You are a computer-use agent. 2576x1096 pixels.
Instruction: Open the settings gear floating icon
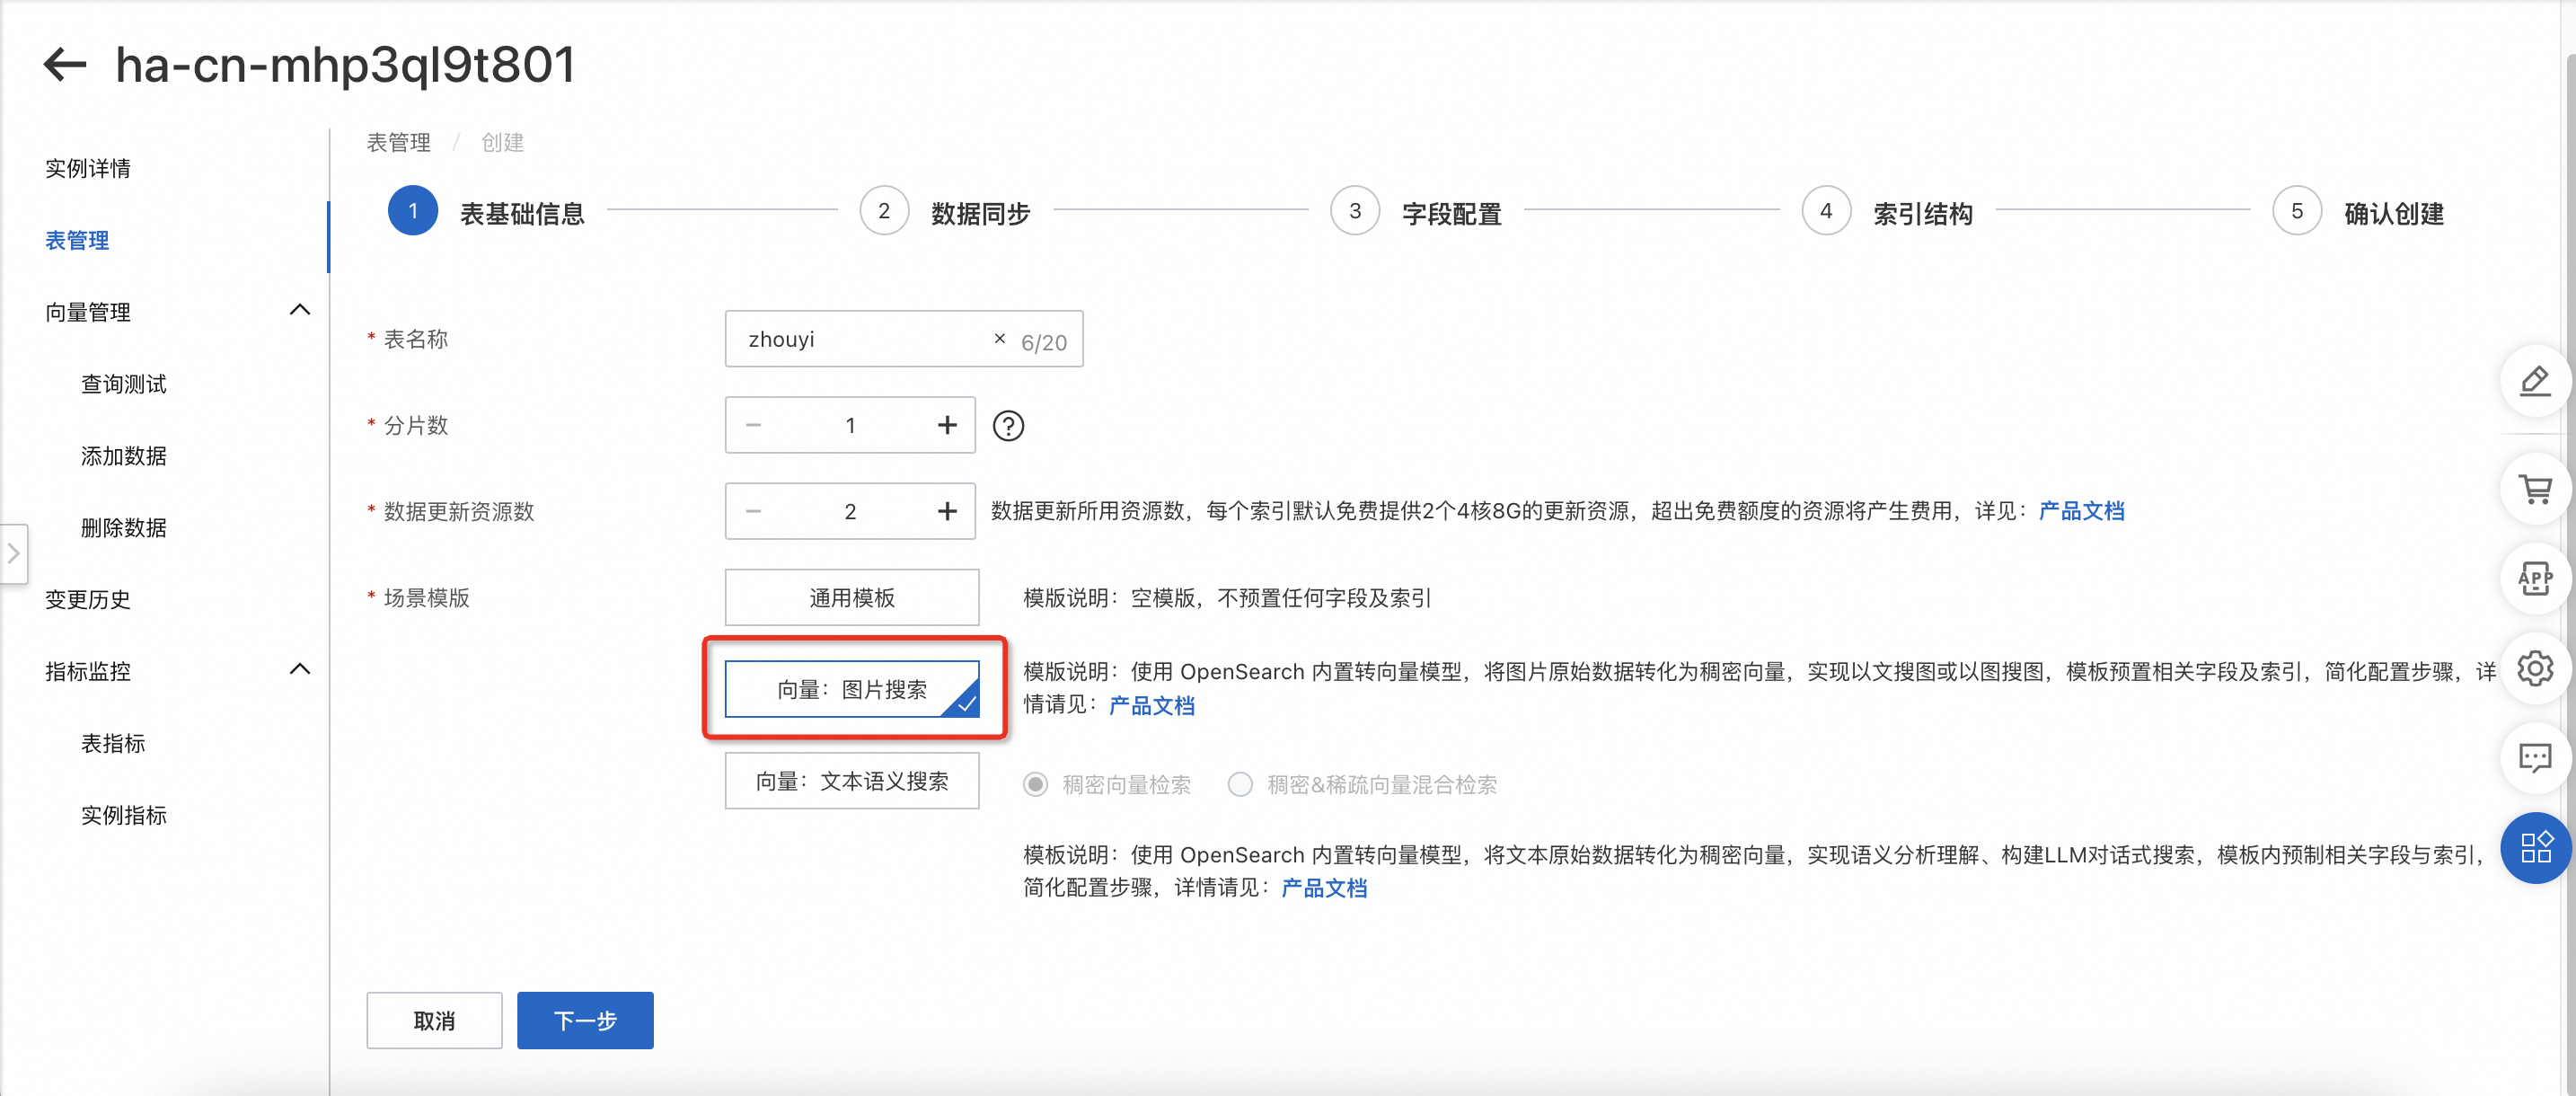(x=2535, y=668)
